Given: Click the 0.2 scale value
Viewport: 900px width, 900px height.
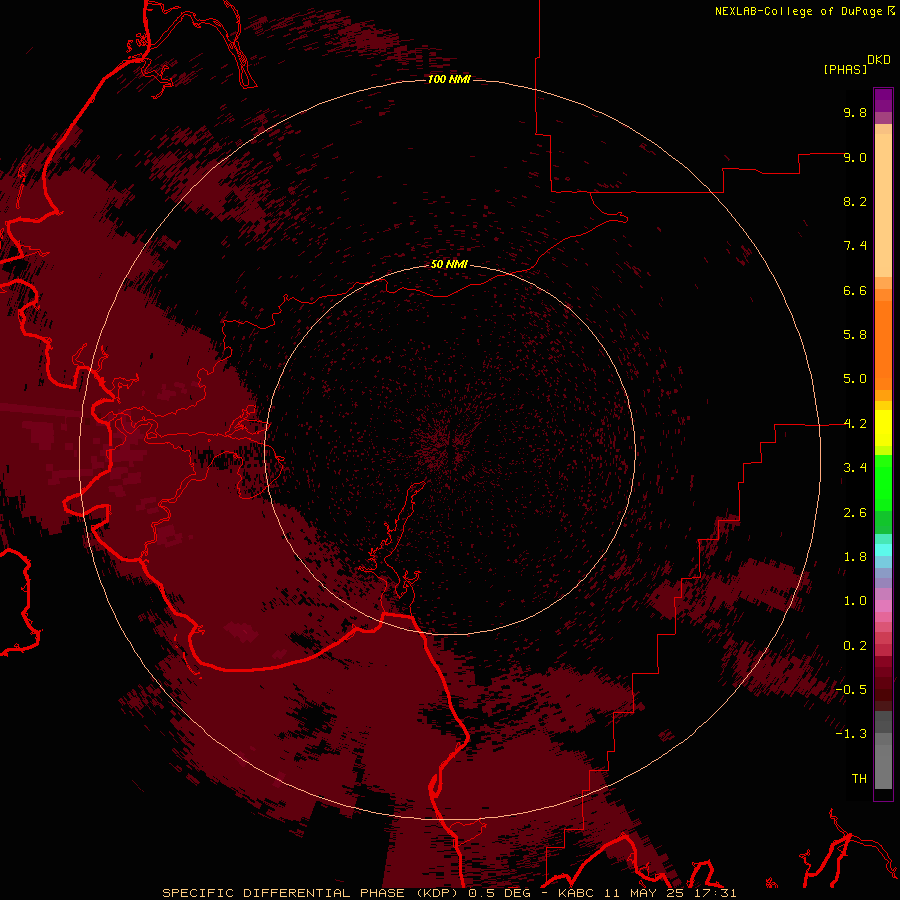Looking at the screenshot, I should point(855,646).
